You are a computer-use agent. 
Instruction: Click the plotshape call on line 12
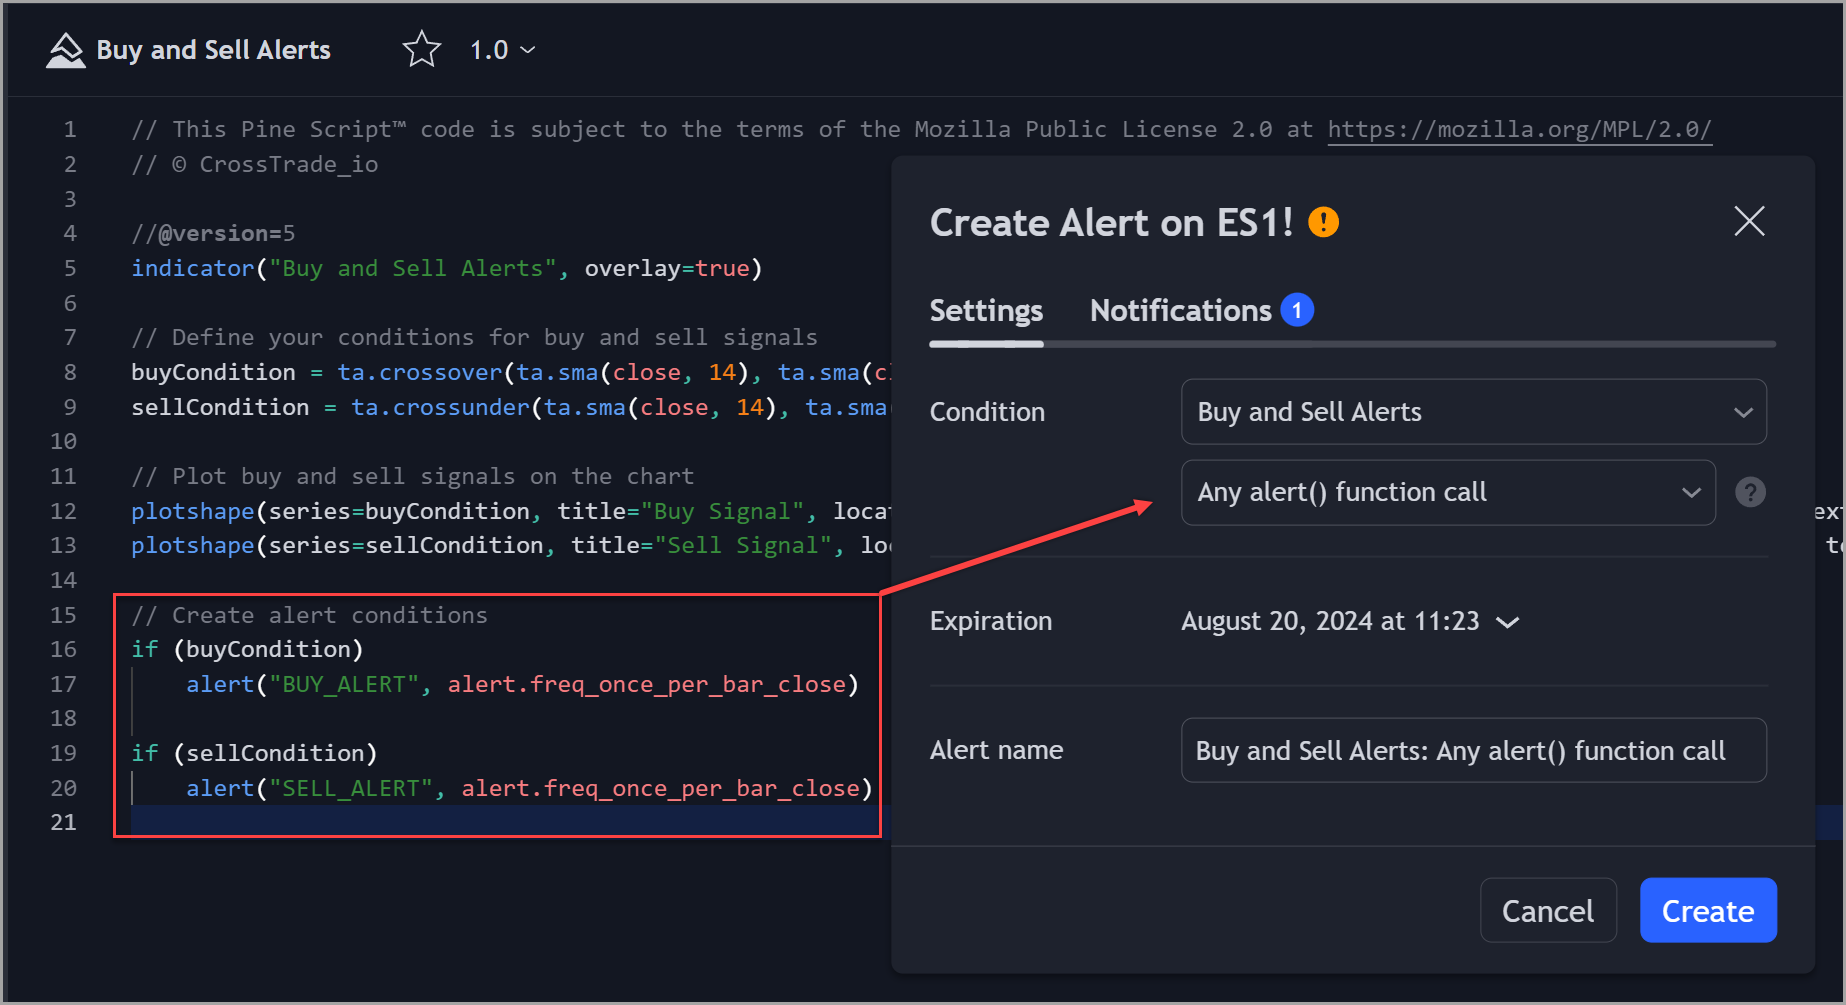tap(192, 510)
